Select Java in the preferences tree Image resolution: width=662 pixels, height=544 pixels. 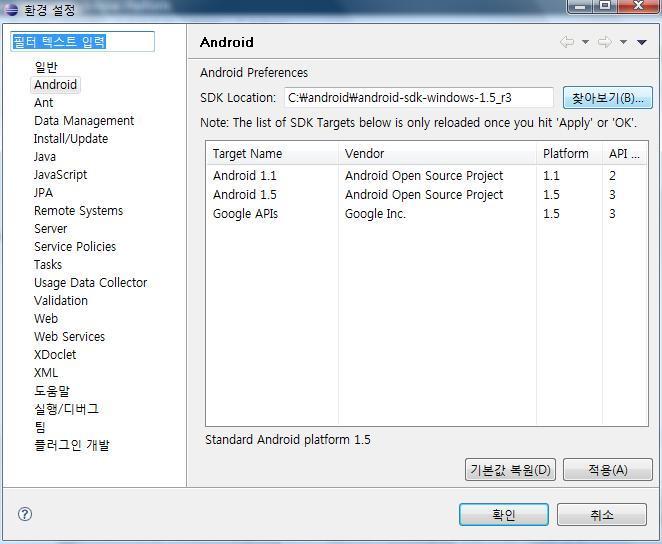pyautogui.click(x=45, y=157)
